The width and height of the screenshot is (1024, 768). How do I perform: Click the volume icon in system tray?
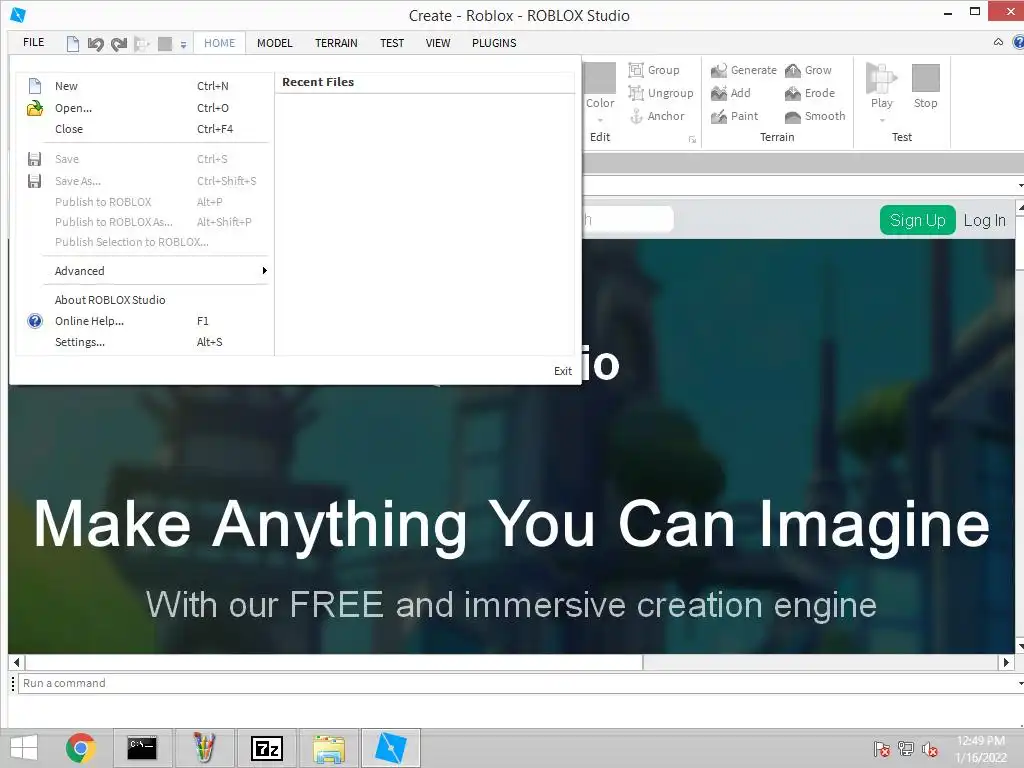click(930, 749)
